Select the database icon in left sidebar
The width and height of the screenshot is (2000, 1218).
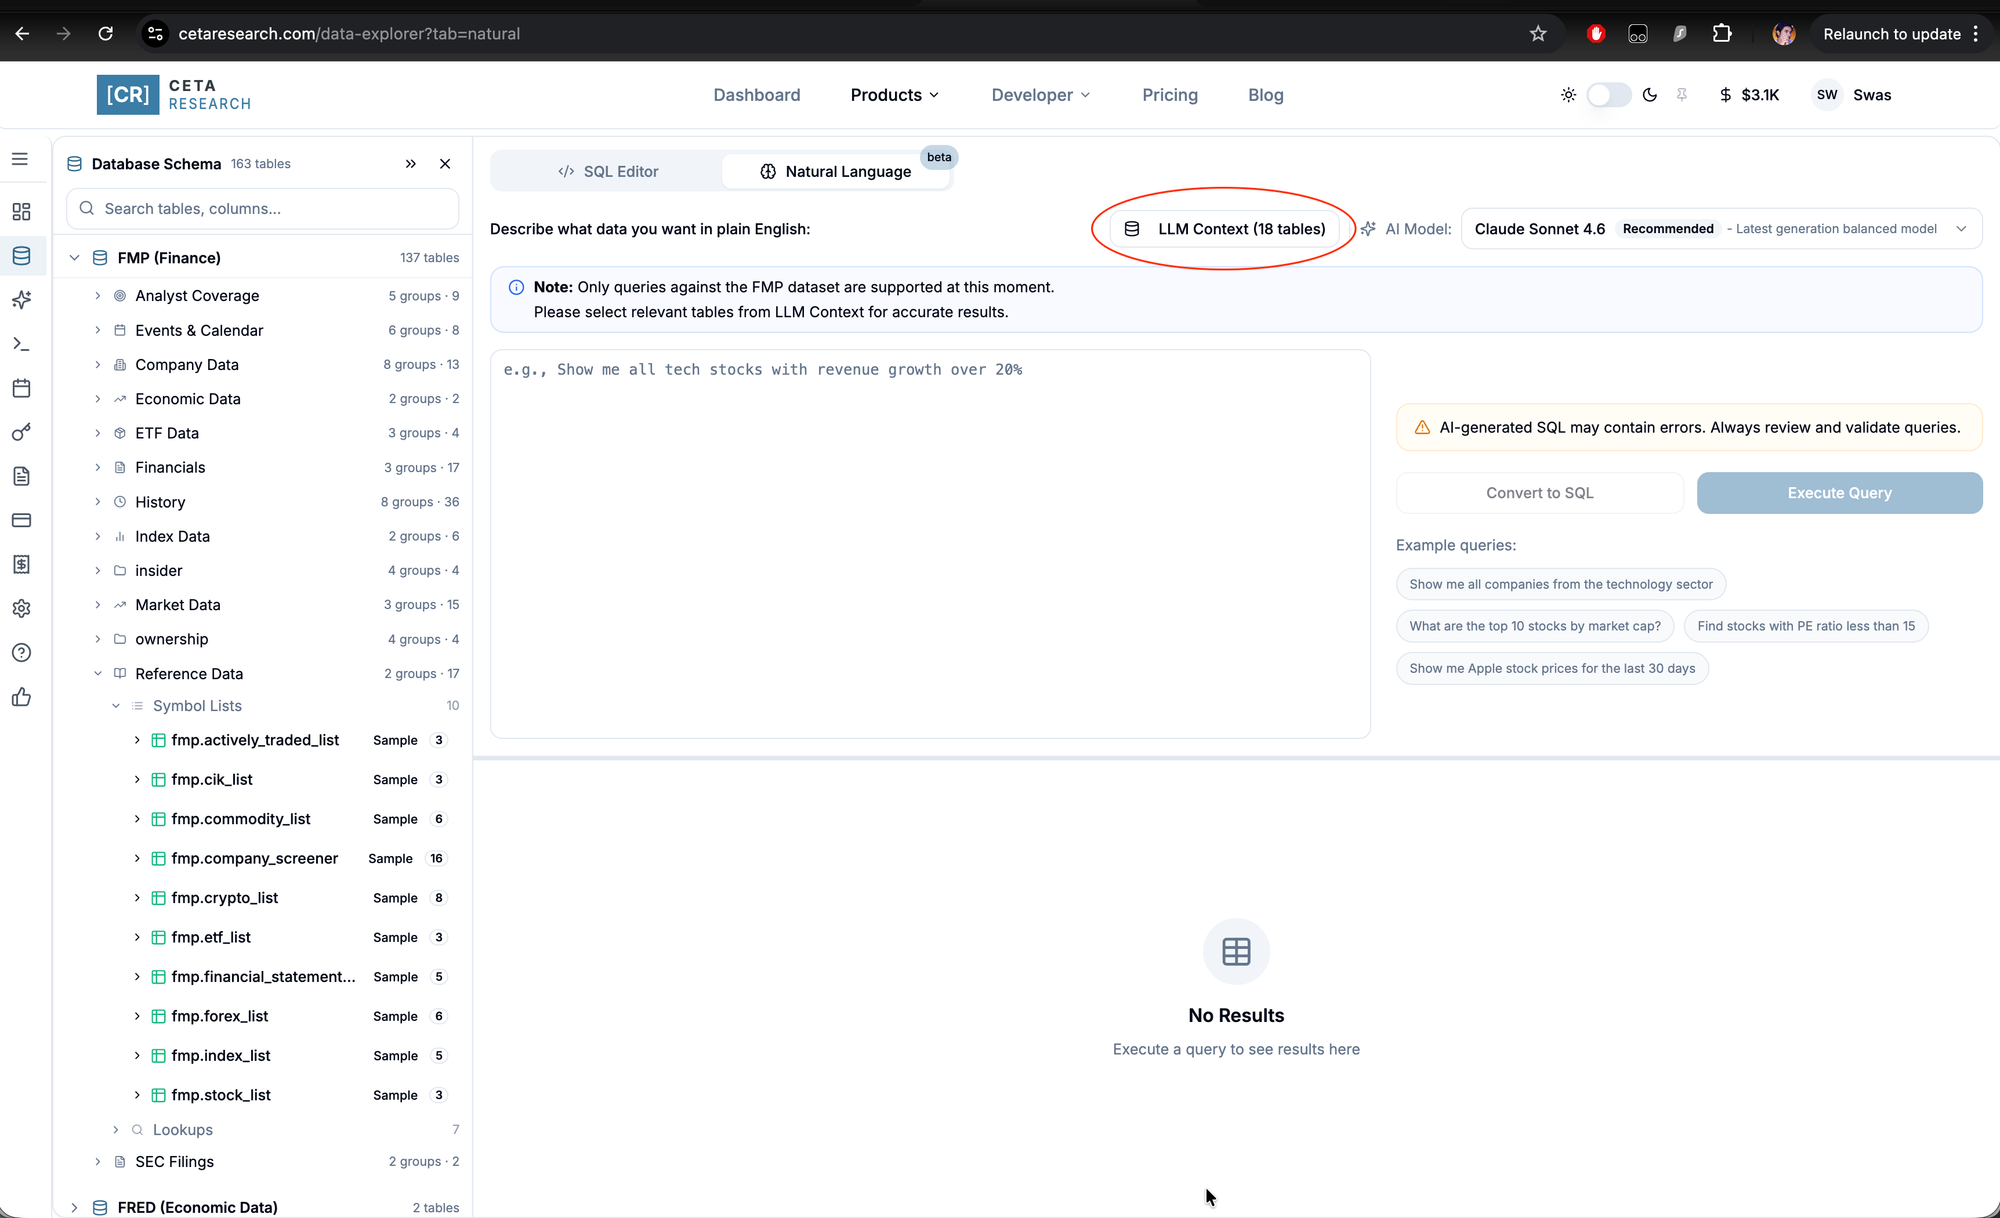[x=21, y=256]
